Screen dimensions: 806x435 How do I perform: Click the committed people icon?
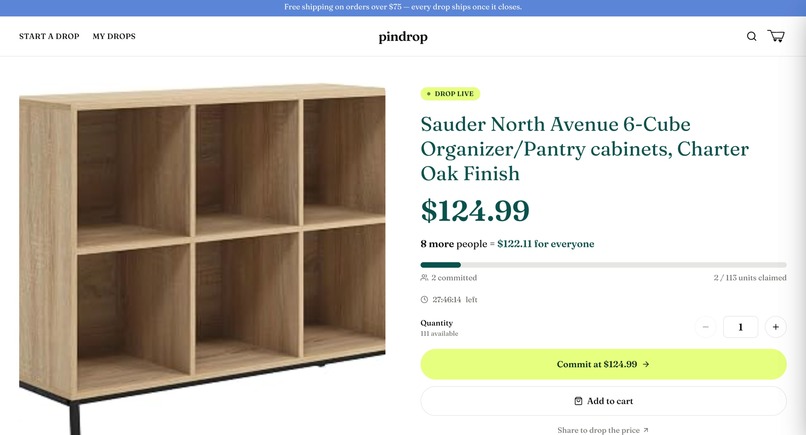424,278
